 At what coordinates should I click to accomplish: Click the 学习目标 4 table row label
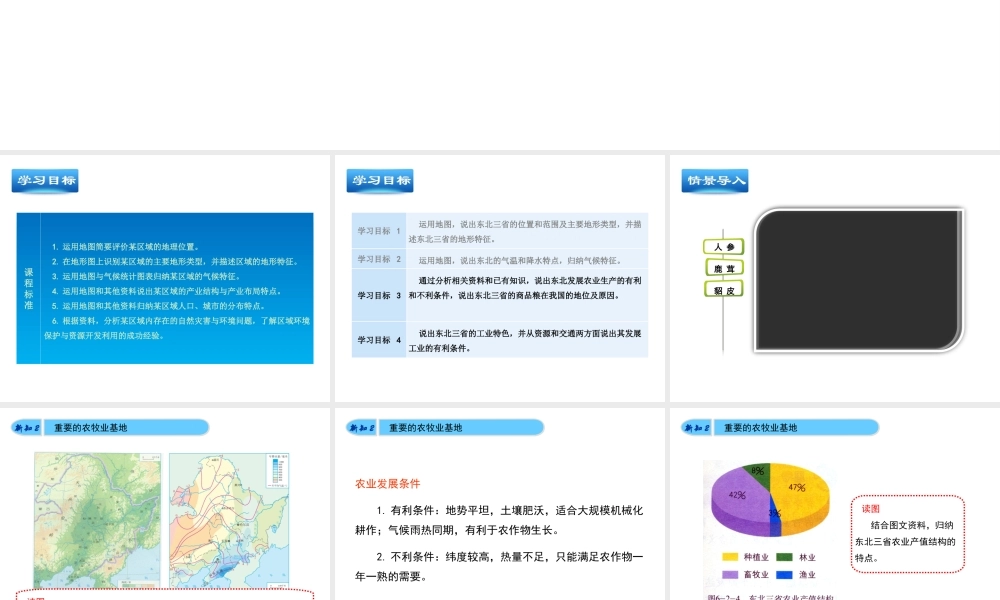click(379, 340)
